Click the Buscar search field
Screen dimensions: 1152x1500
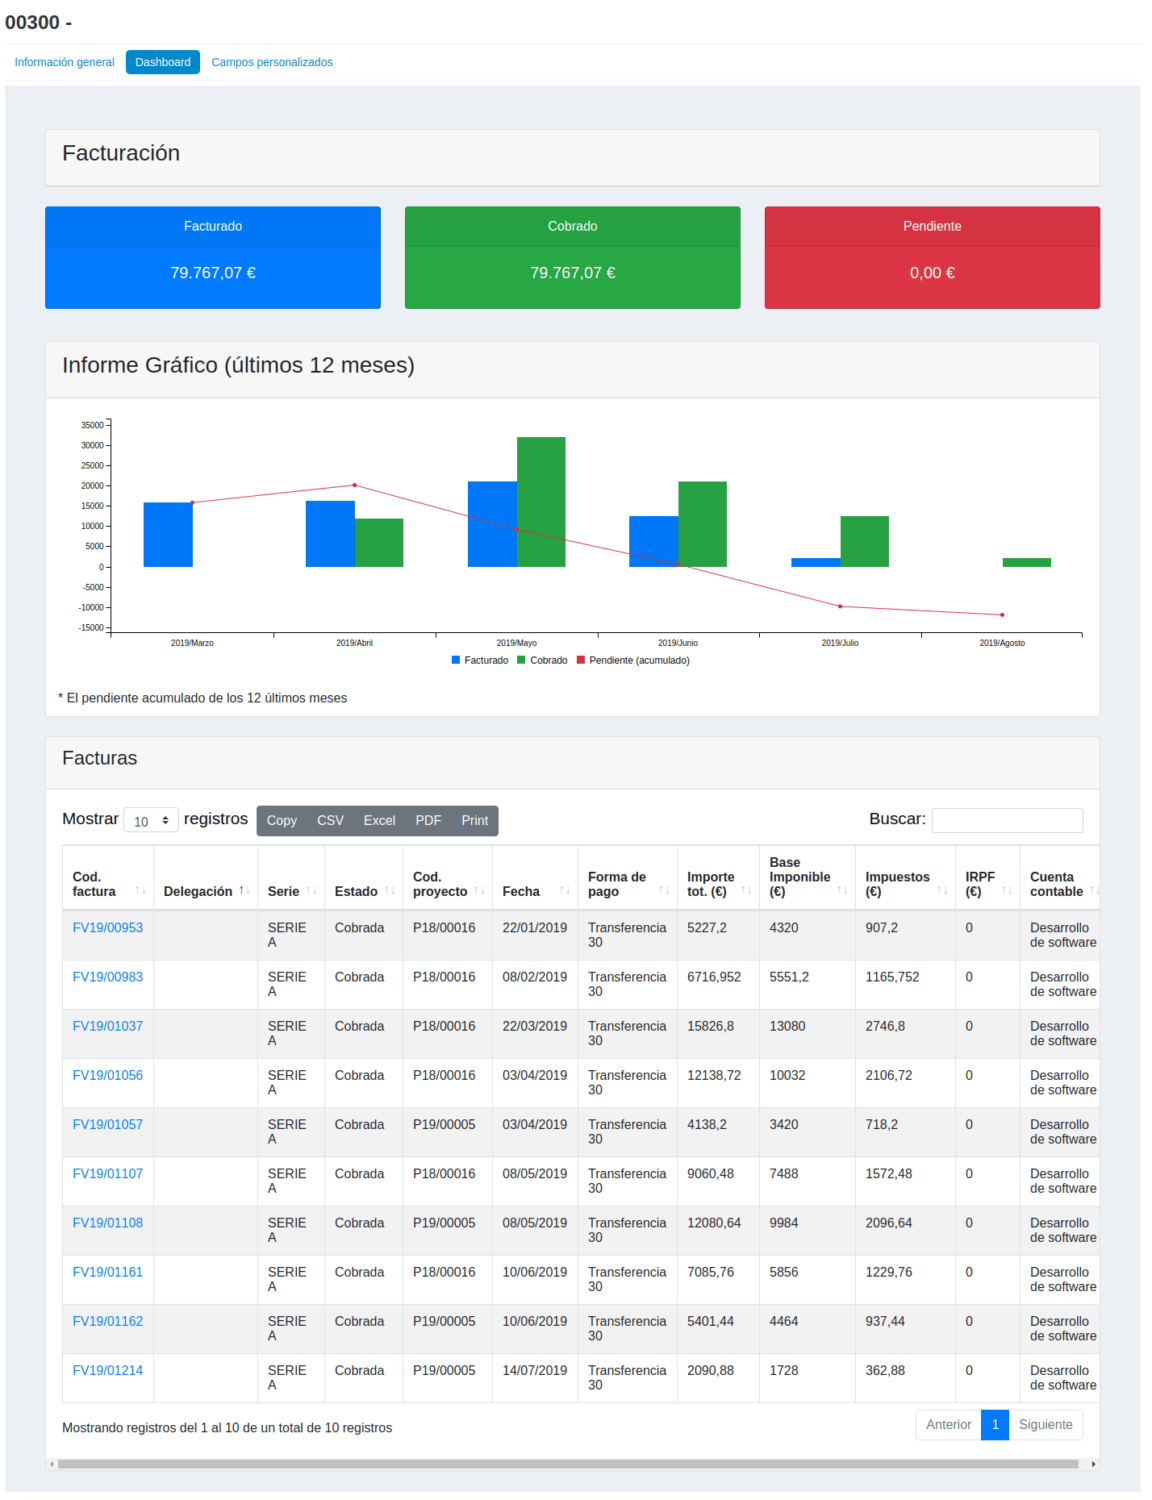tap(1007, 820)
